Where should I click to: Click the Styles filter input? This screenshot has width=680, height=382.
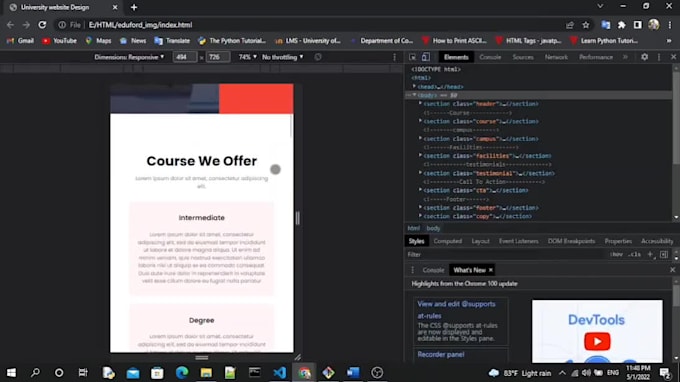[x=505, y=255]
